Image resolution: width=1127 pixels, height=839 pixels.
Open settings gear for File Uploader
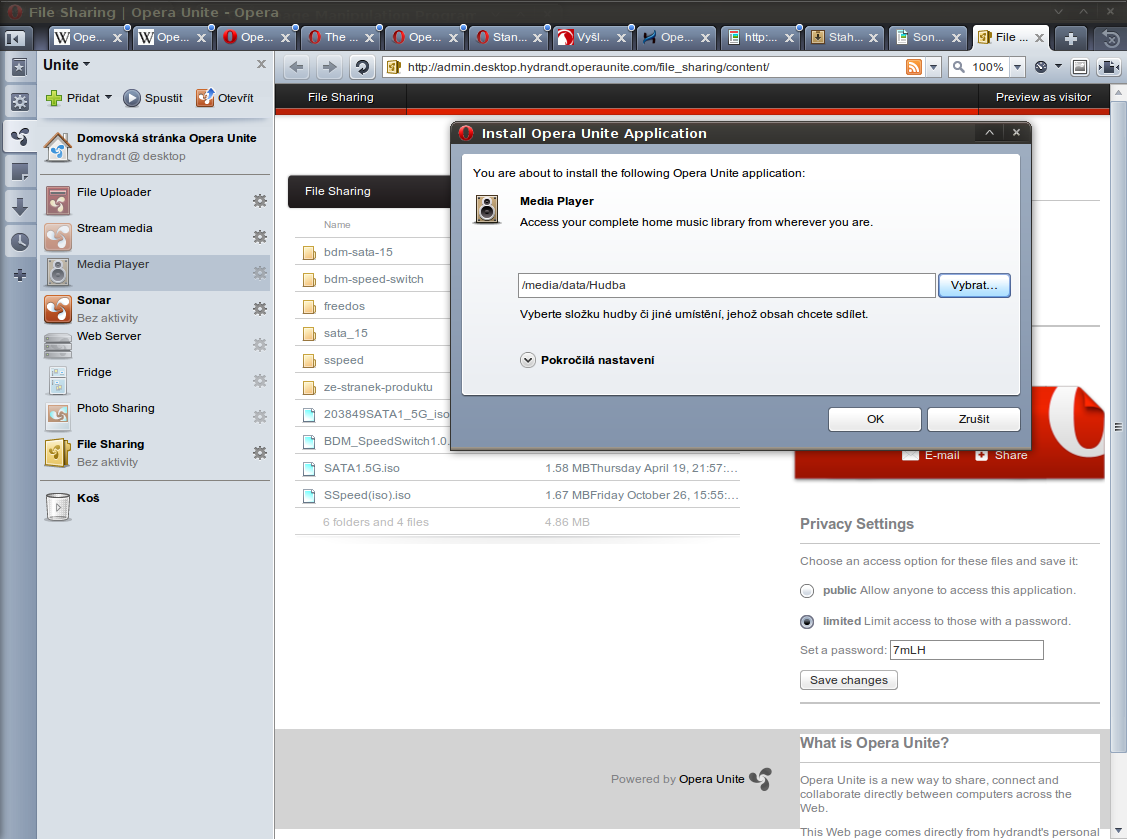point(259,201)
